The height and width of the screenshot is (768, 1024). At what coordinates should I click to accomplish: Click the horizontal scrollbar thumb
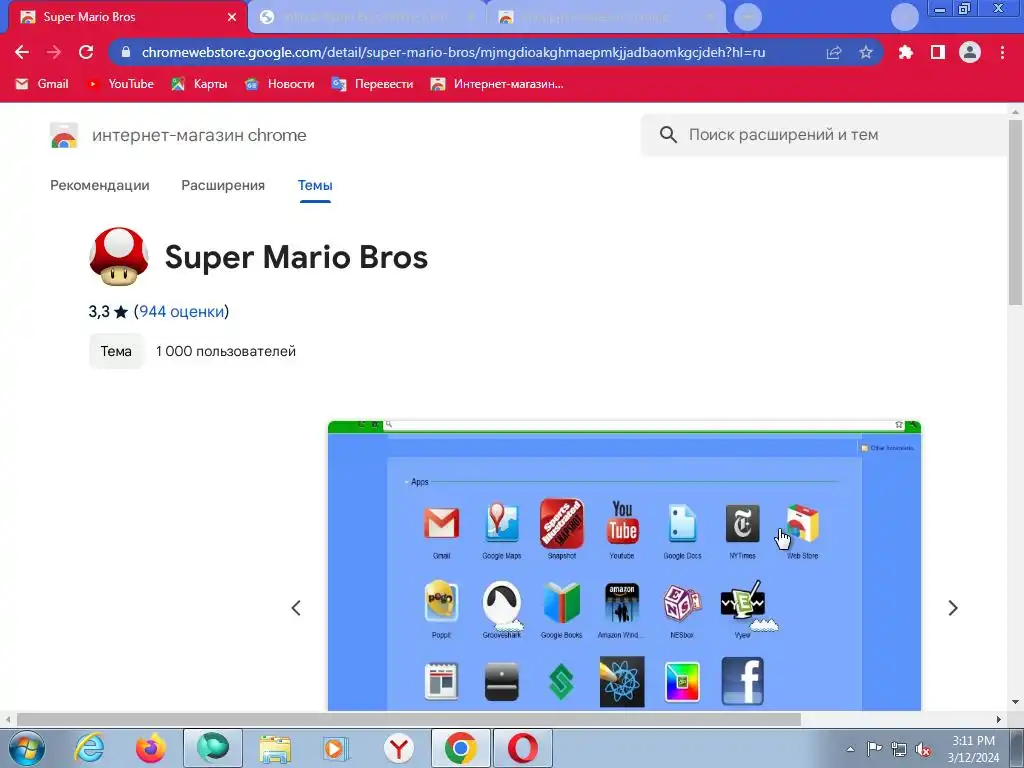pos(408,719)
